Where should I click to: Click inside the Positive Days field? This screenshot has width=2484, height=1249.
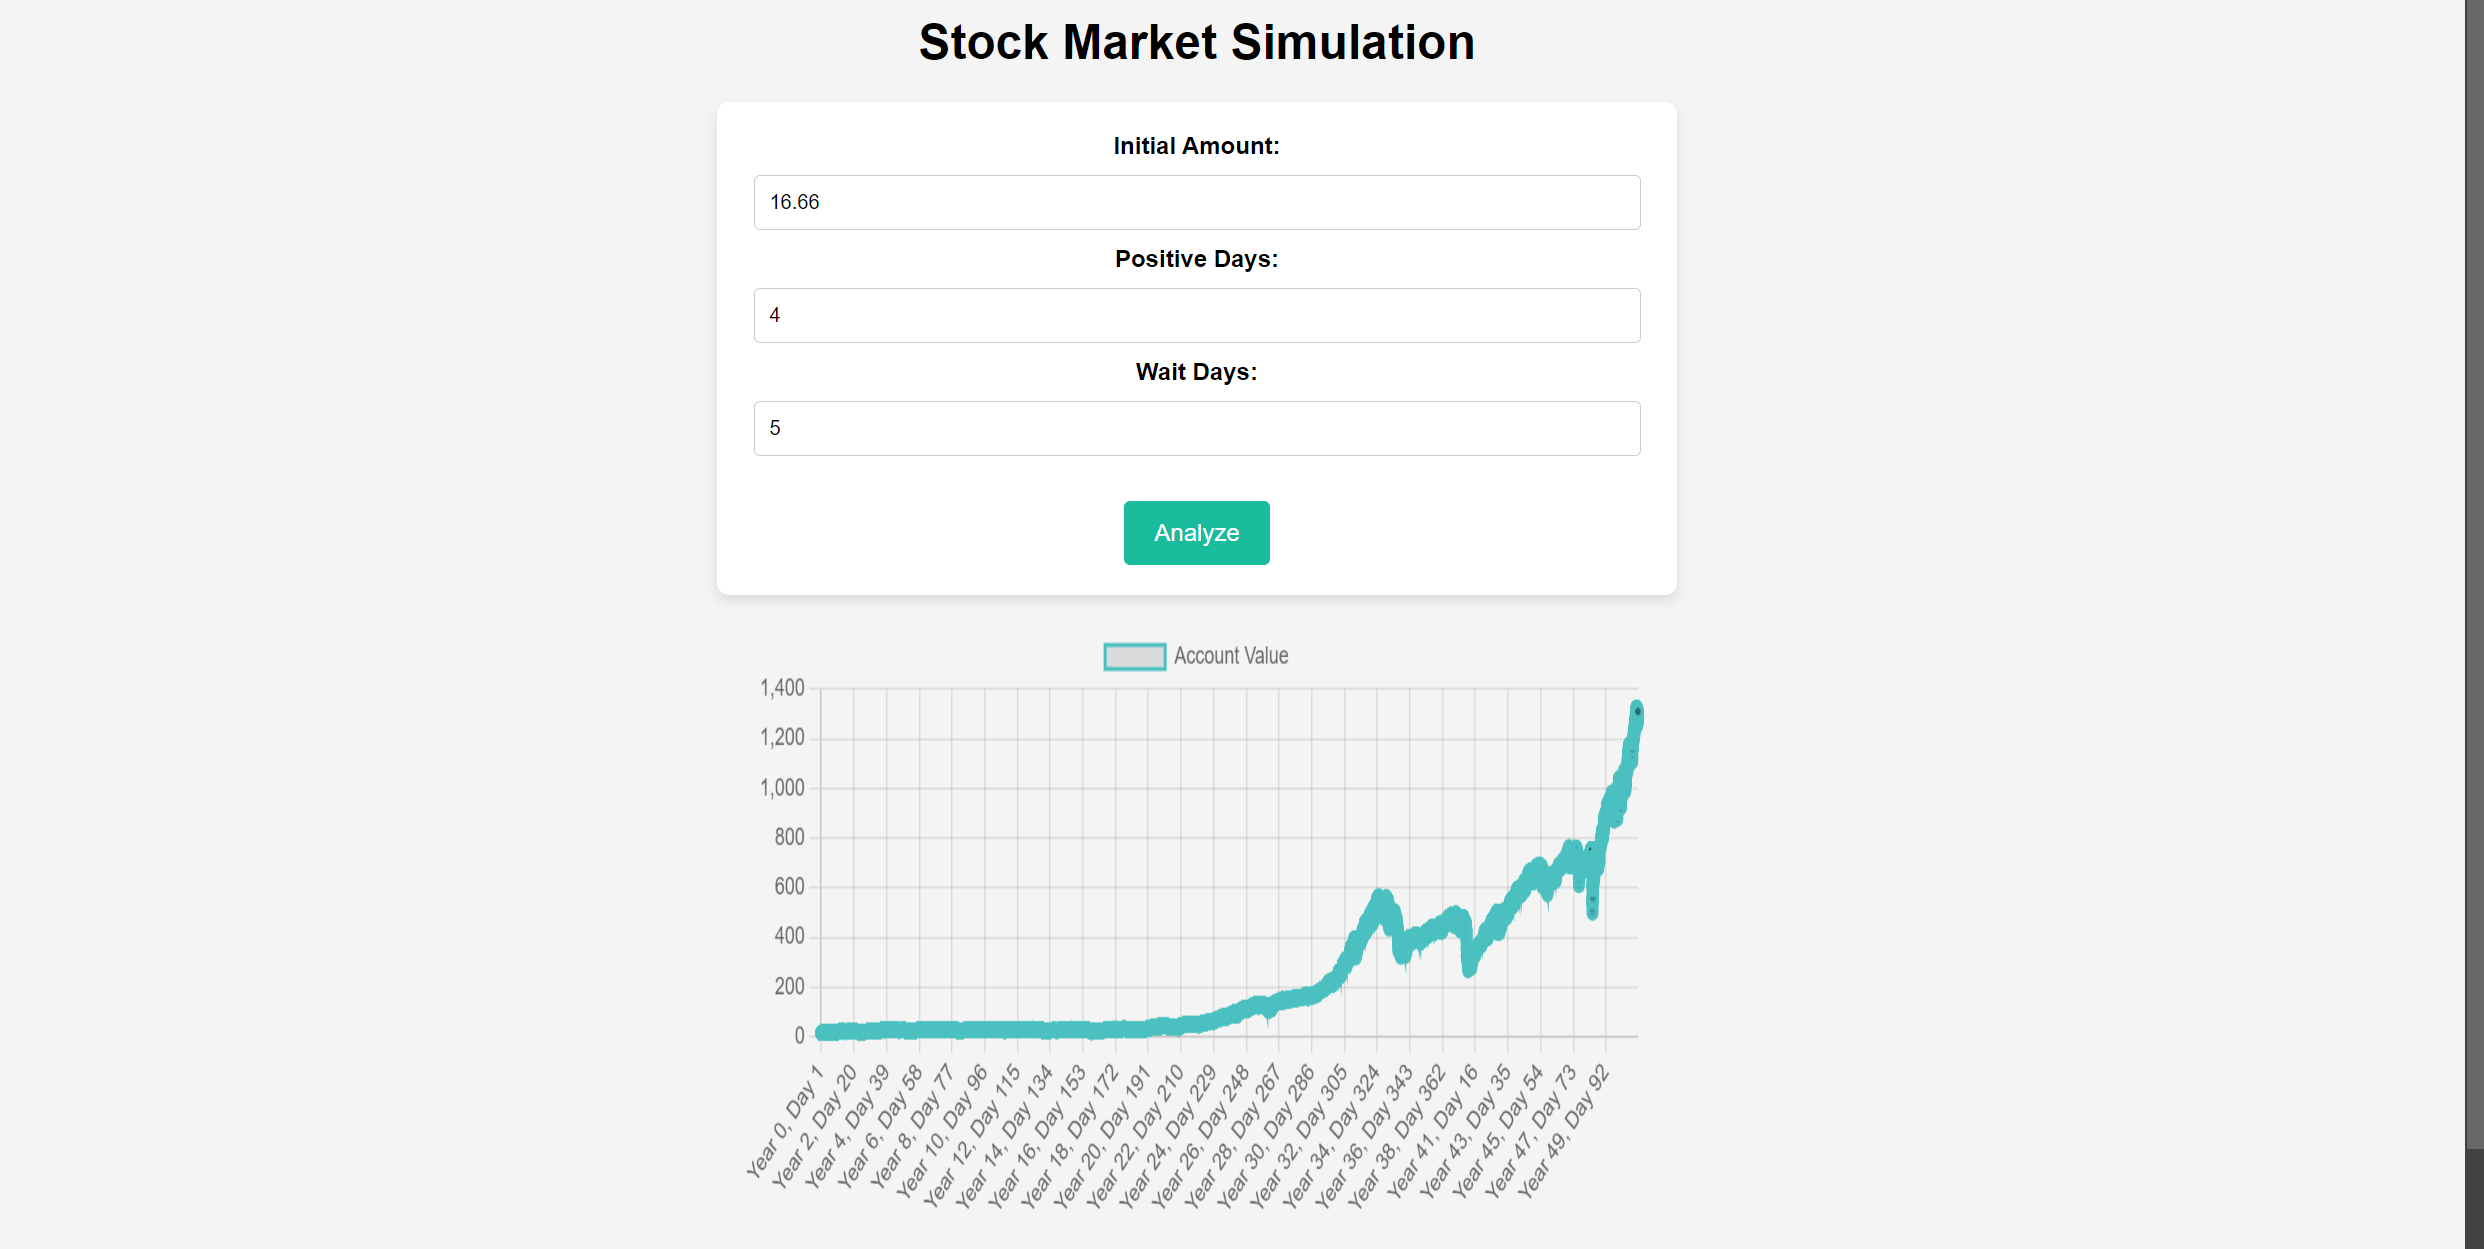(x=1196, y=315)
